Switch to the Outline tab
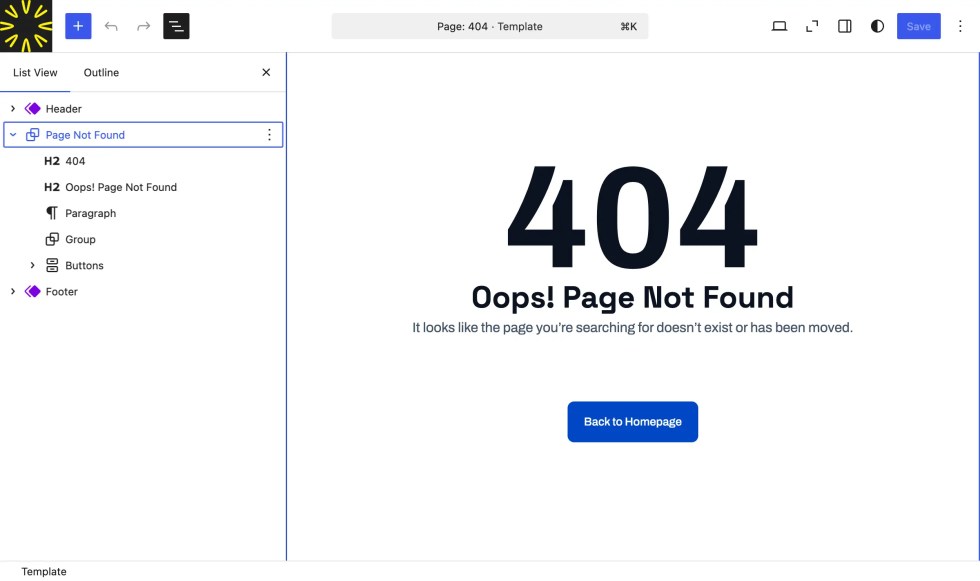Image resolution: width=980 pixels, height=581 pixels. [101, 72]
